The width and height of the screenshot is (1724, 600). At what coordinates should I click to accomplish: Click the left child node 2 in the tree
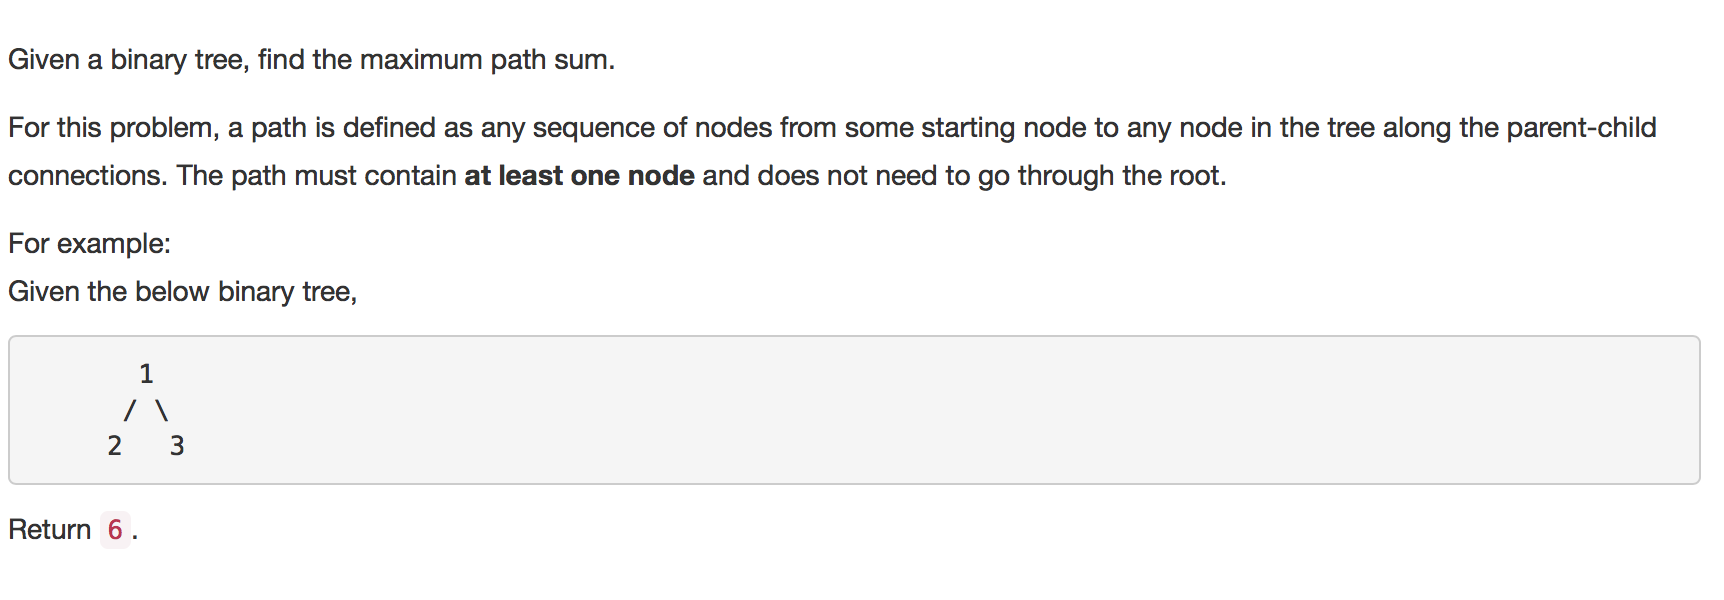click(x=114, y=446)
